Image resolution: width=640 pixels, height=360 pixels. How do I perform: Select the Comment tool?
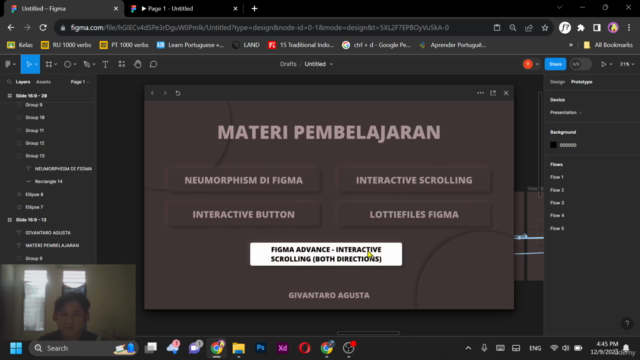[x=153, y=64]
